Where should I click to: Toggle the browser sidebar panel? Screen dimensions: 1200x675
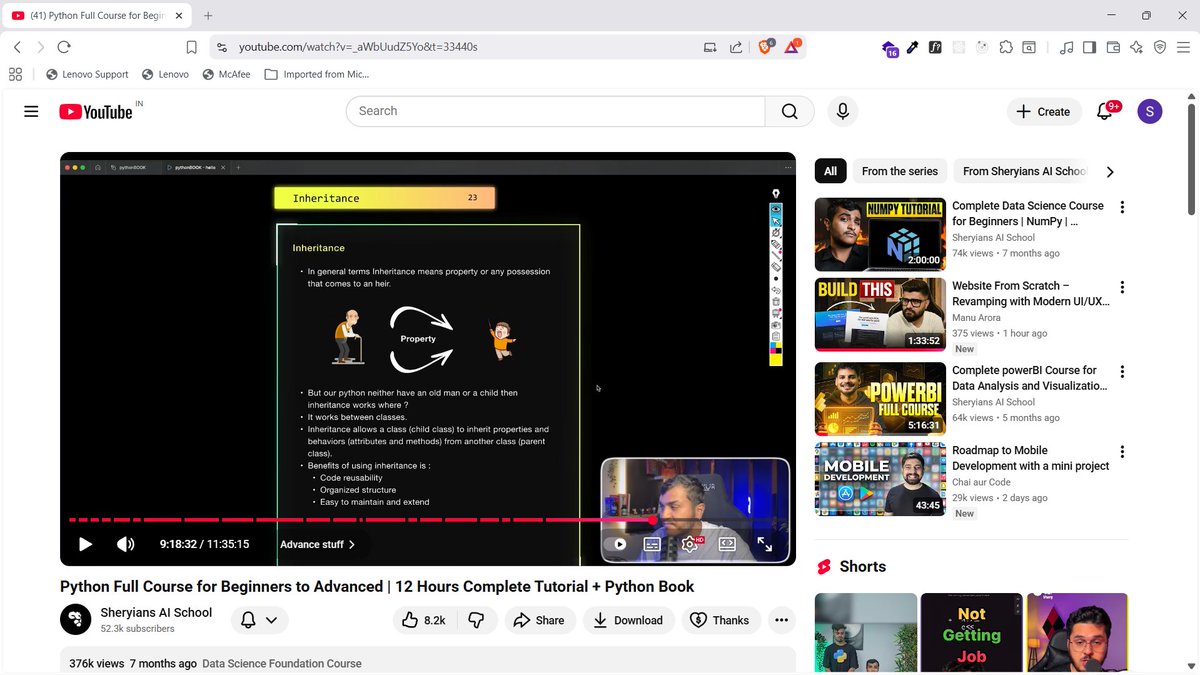pos(1089,47)
